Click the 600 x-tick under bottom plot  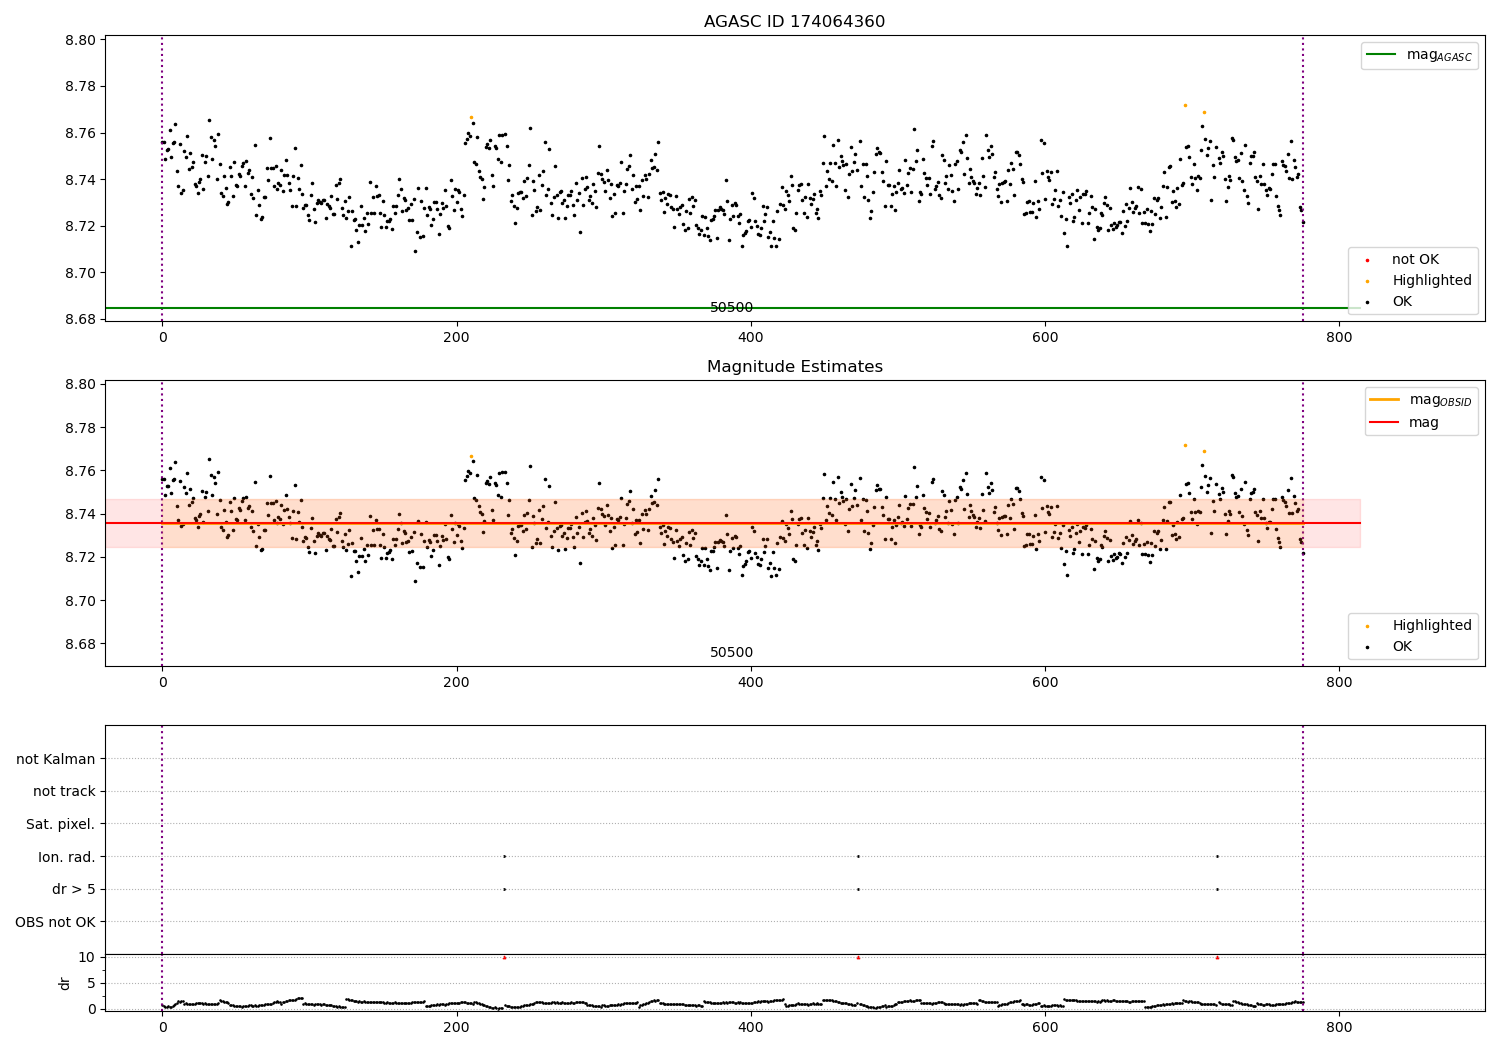[x=1045, y=1027]
